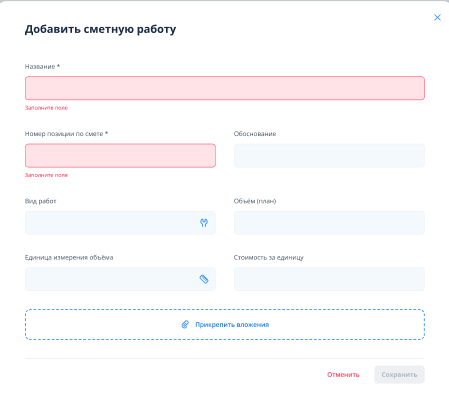Click the Объём (план) input field
The image size is (449, 398).
point(329,223)
